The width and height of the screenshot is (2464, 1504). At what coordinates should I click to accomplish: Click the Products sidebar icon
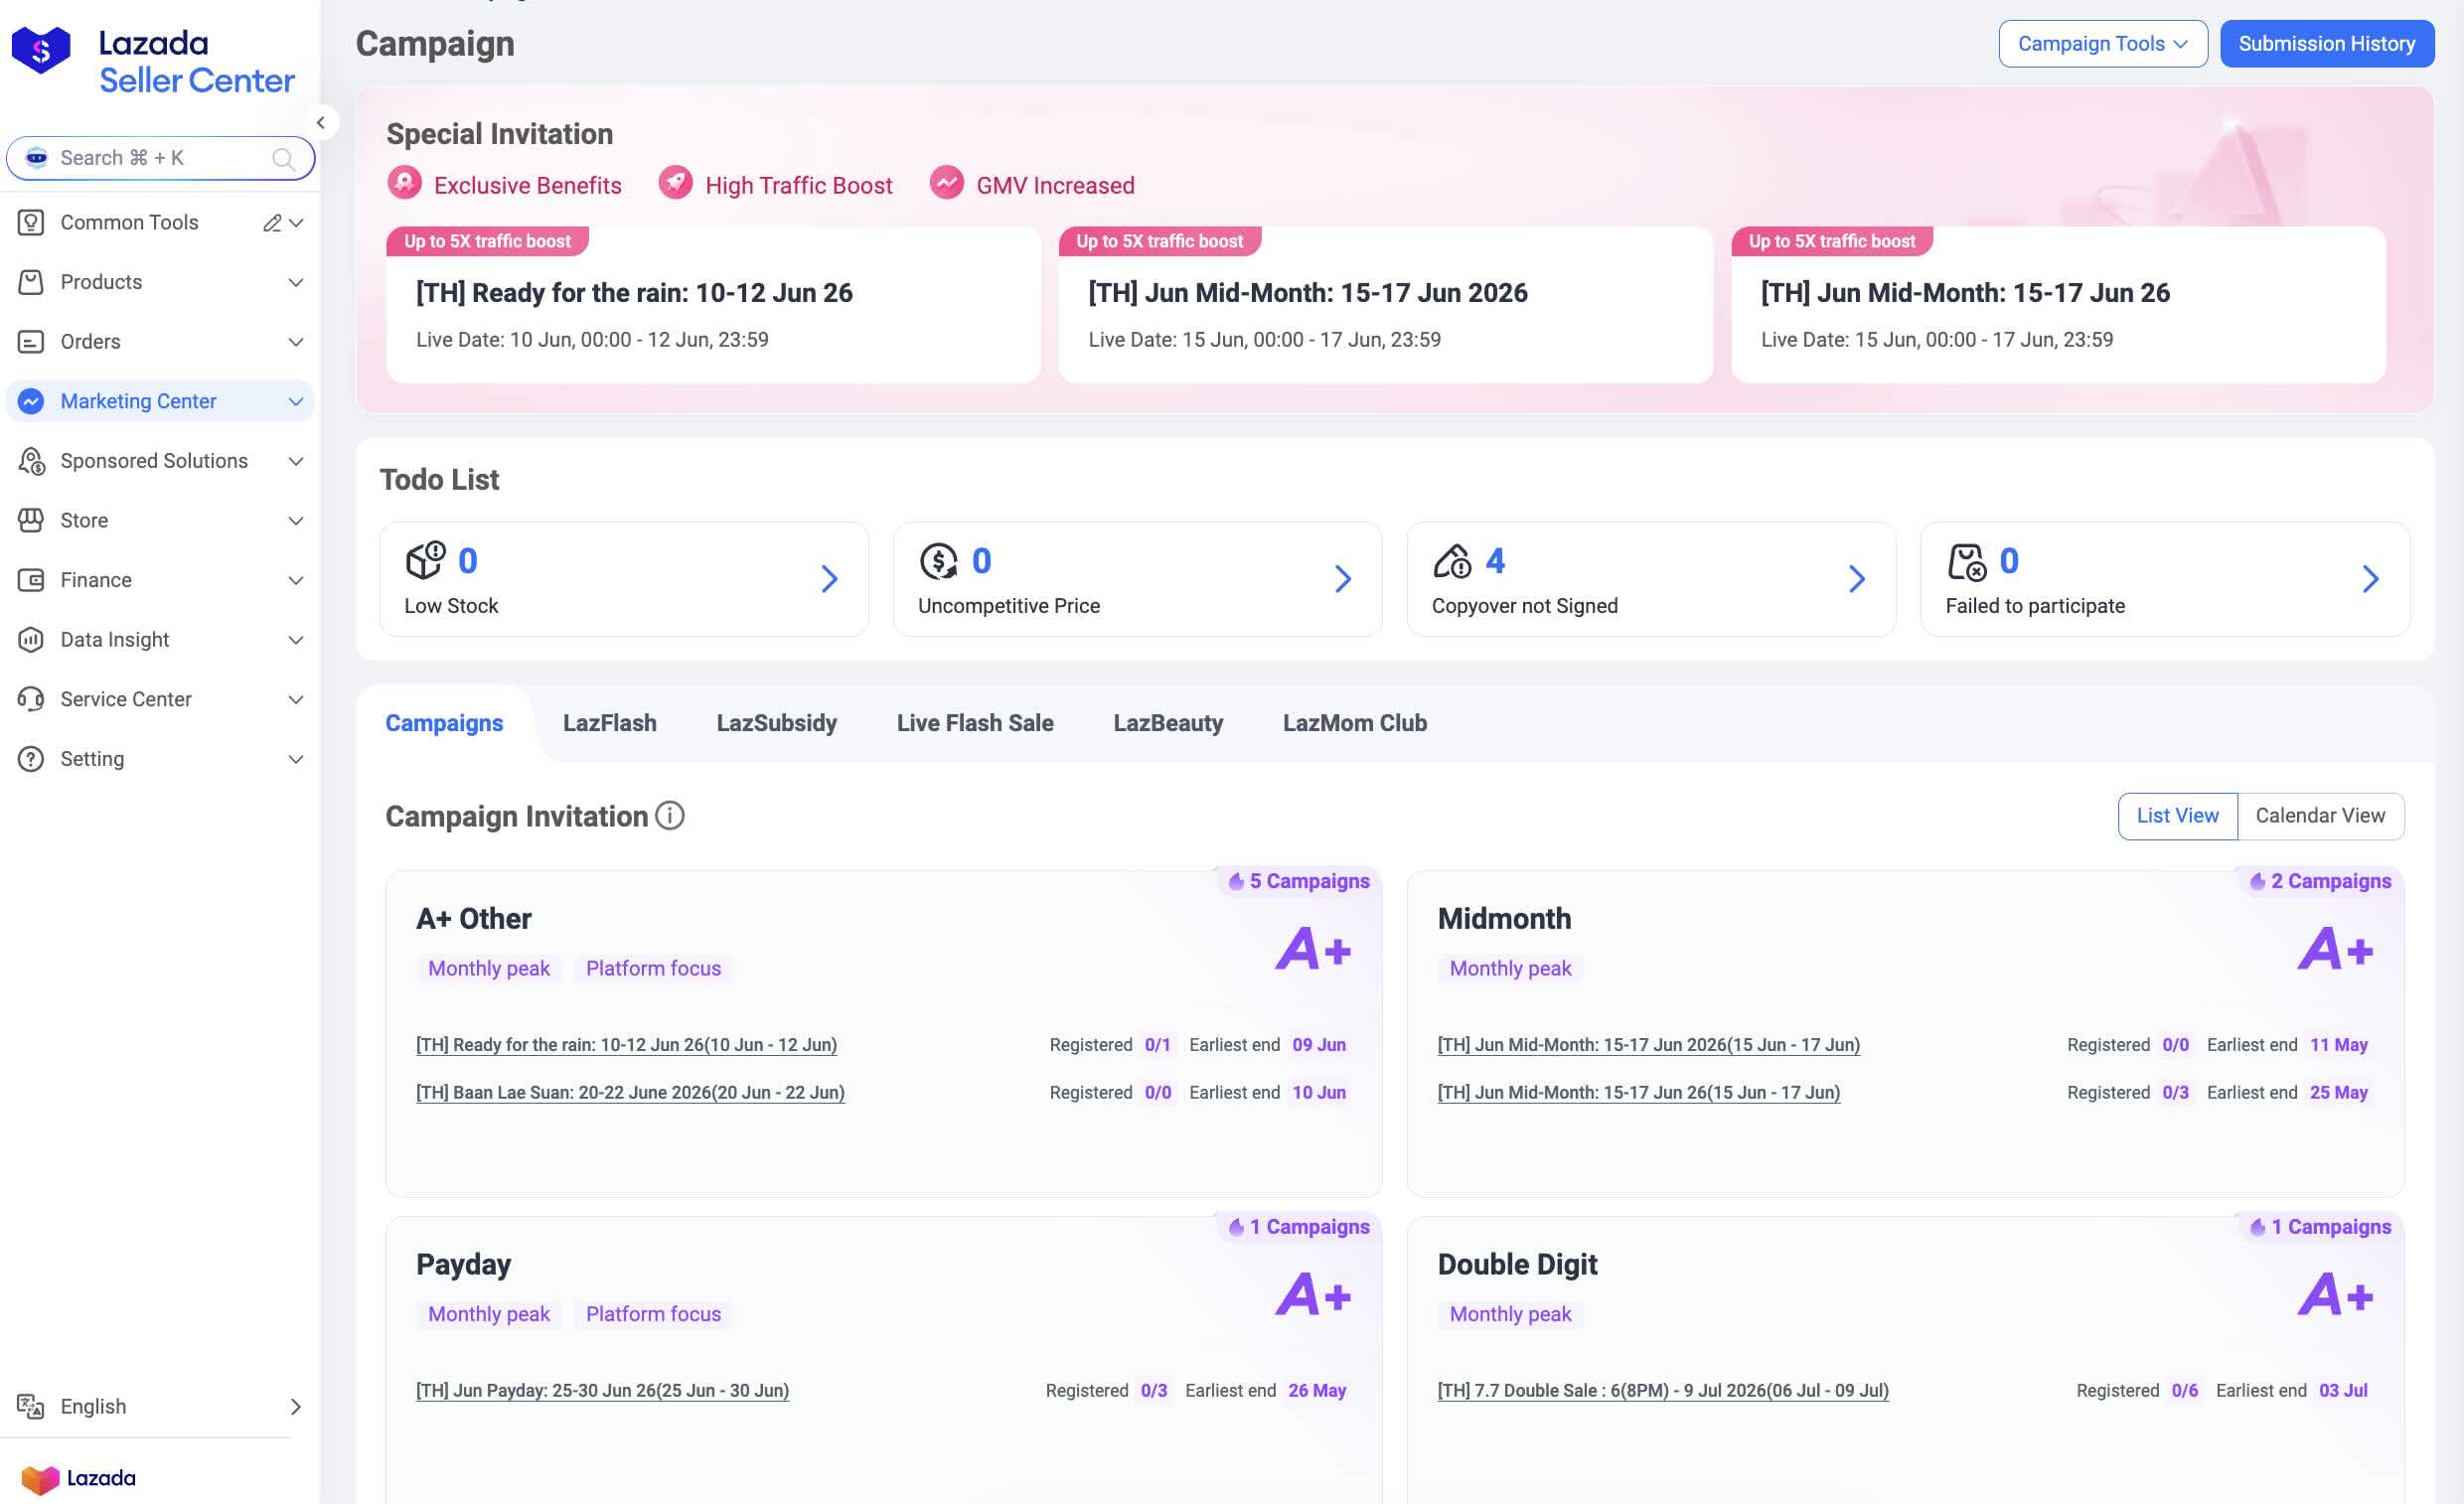[31, 282]
